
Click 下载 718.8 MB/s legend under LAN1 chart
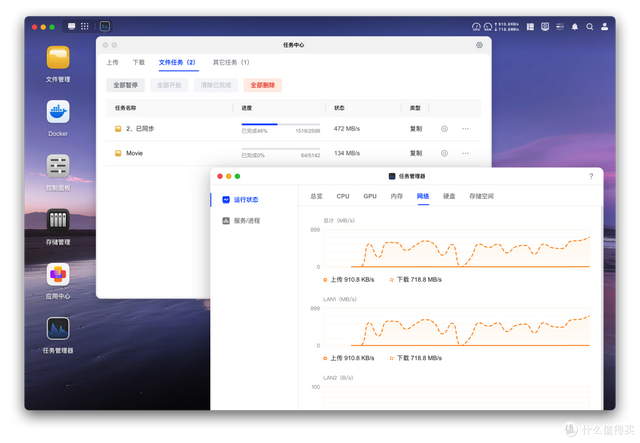[416, 358]
